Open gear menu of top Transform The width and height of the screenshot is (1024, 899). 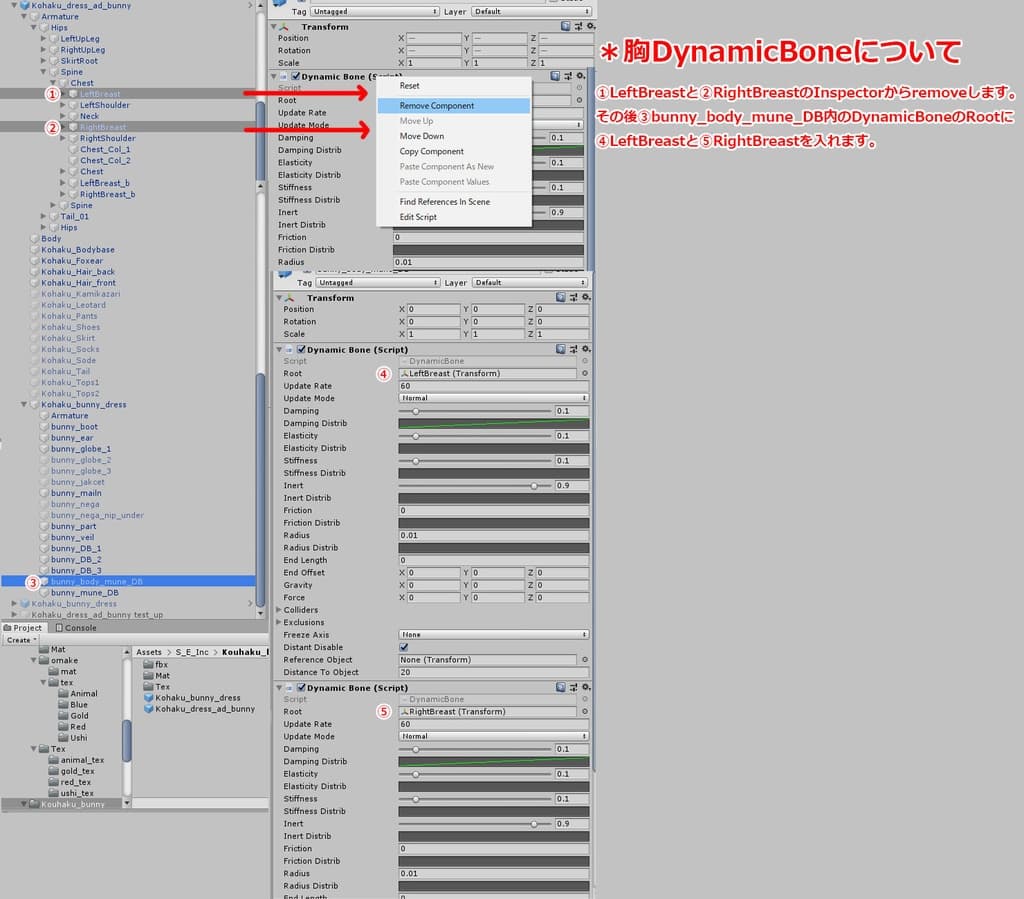pos(590,26)
